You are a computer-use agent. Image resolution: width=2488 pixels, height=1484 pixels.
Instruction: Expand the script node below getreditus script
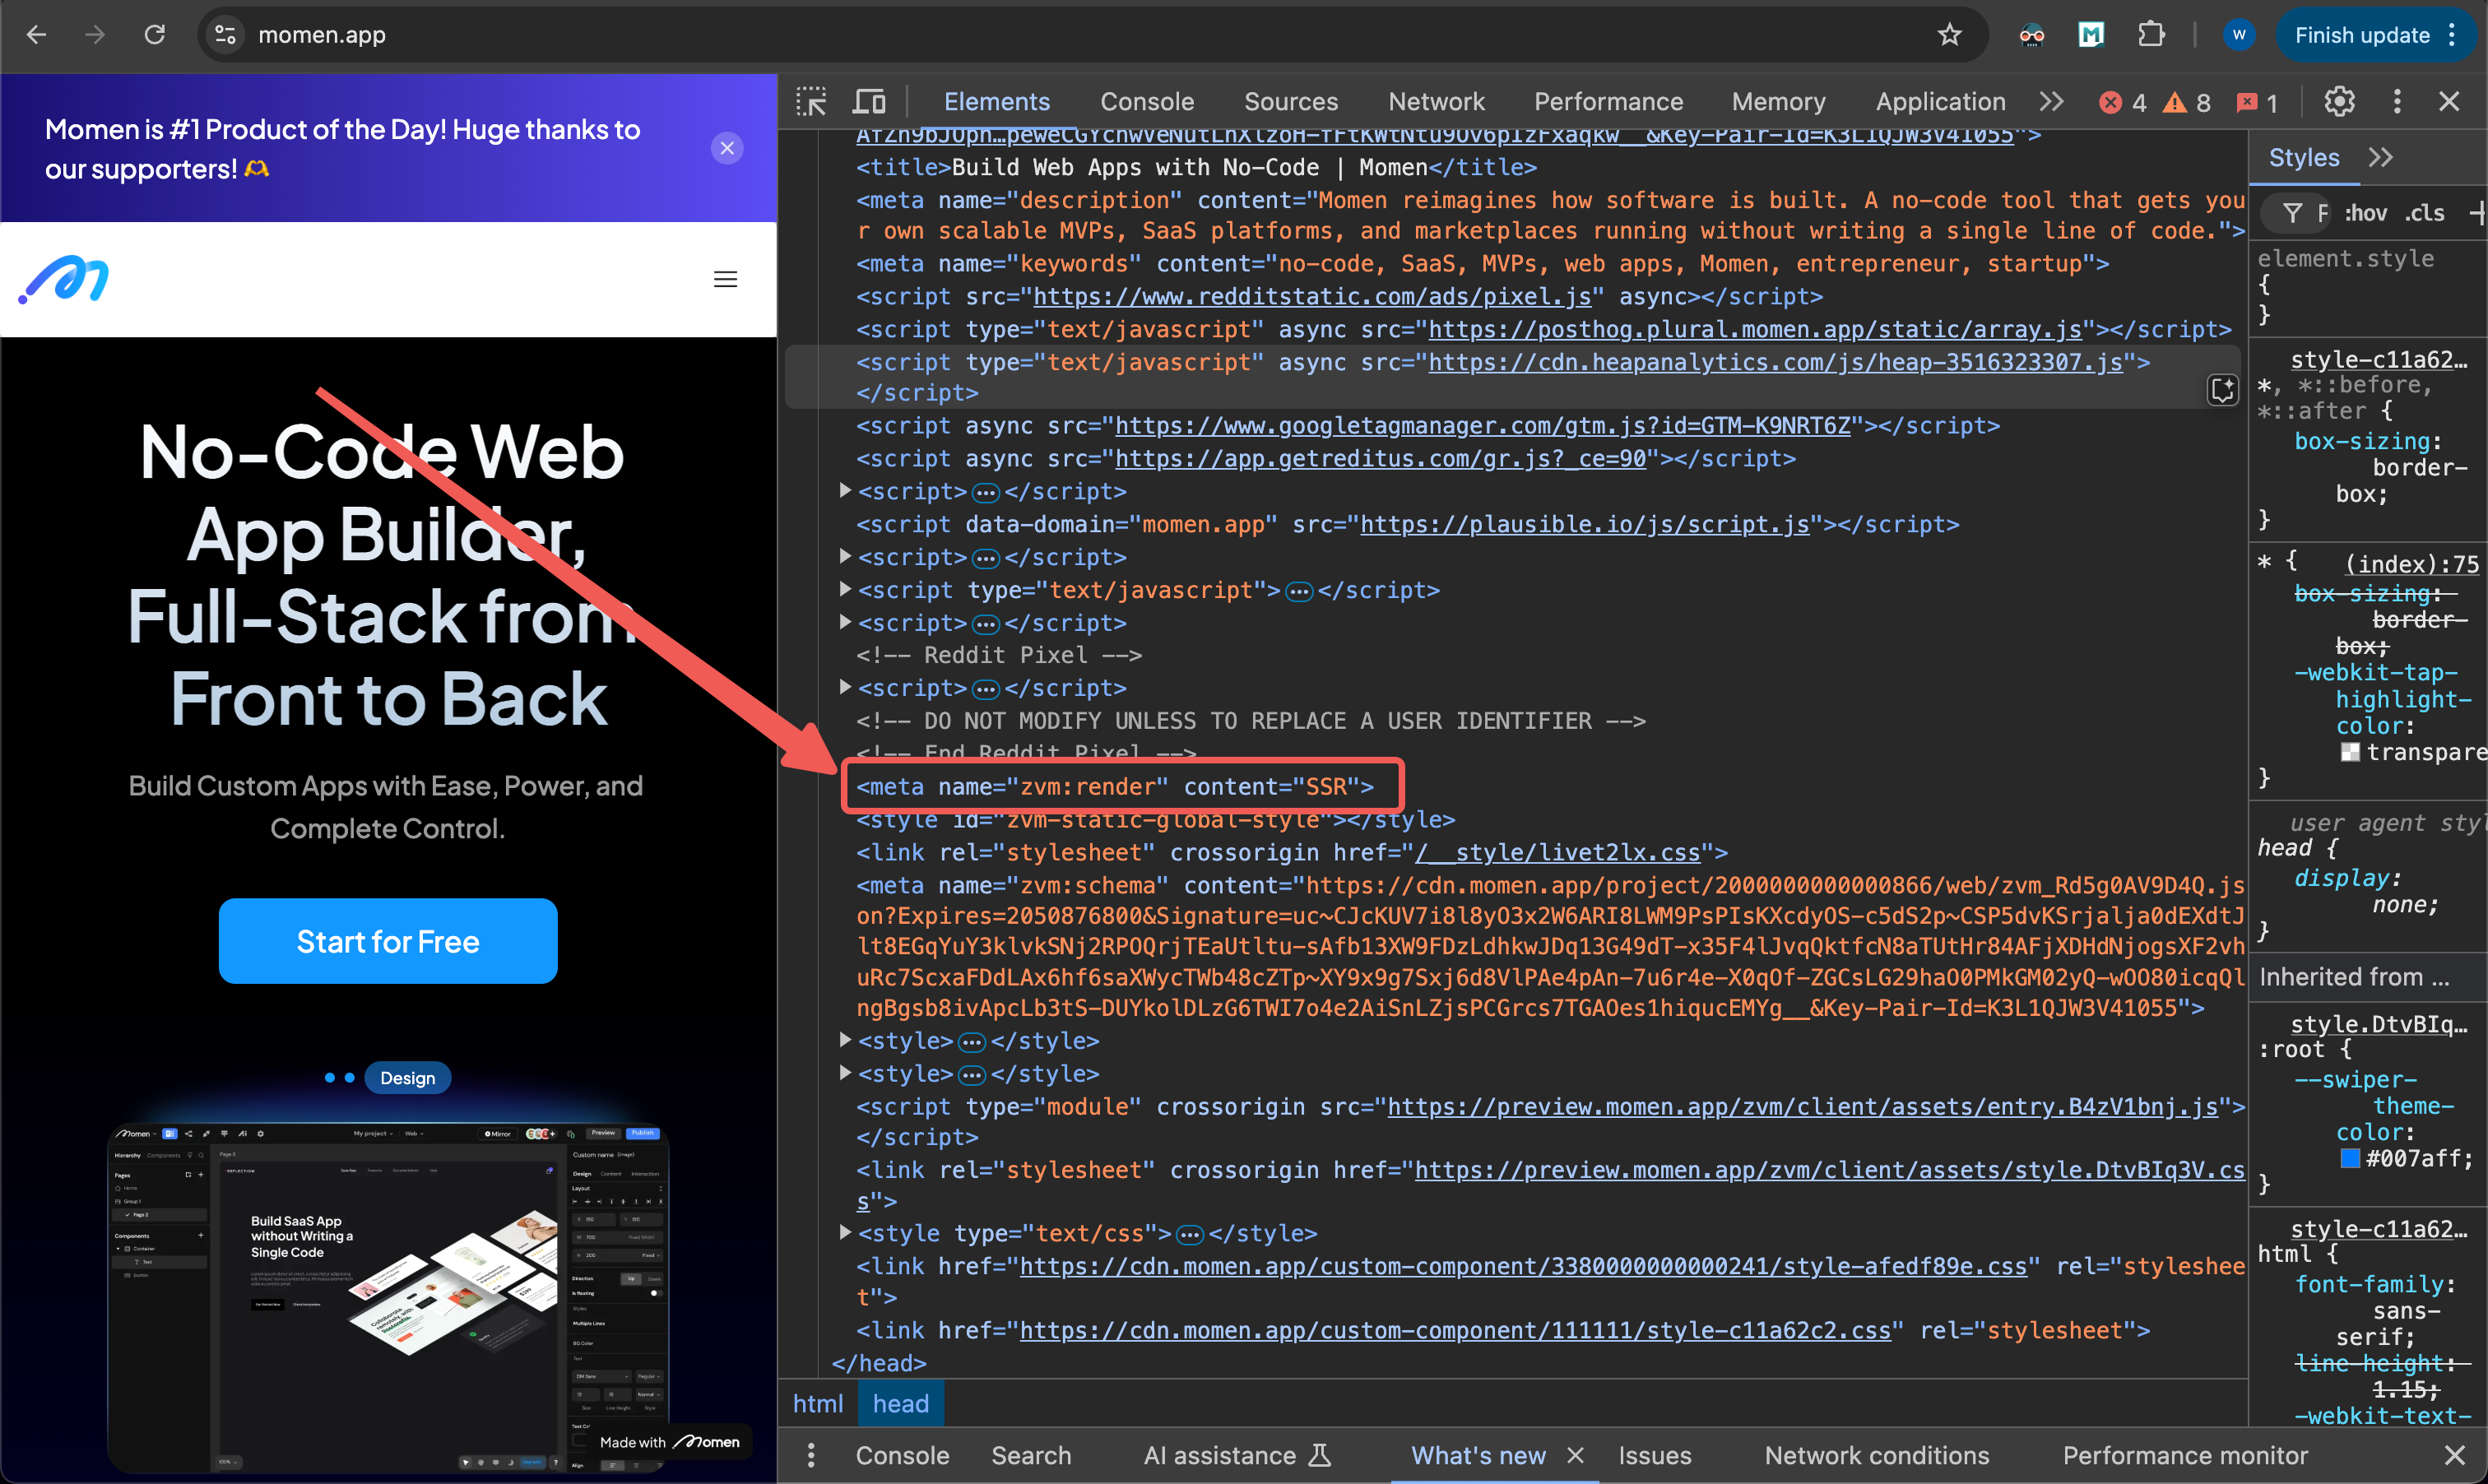pyautogui.click(x=845, y=491)
